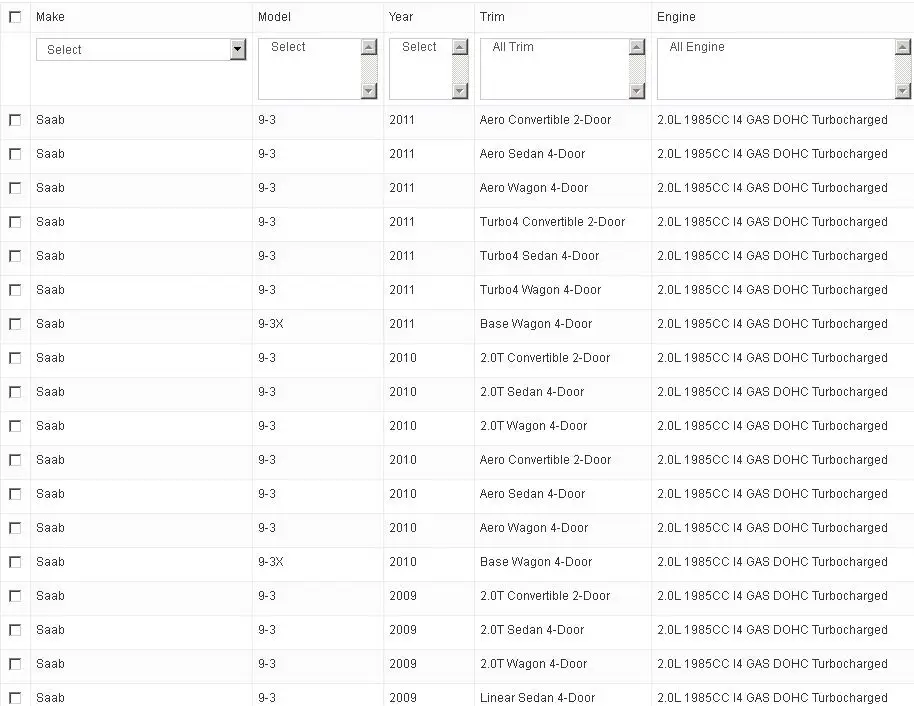Click the Year list scroll-down arrow
Image resolution: width=914 pixels, height=706 pixels.
[460, 91]
